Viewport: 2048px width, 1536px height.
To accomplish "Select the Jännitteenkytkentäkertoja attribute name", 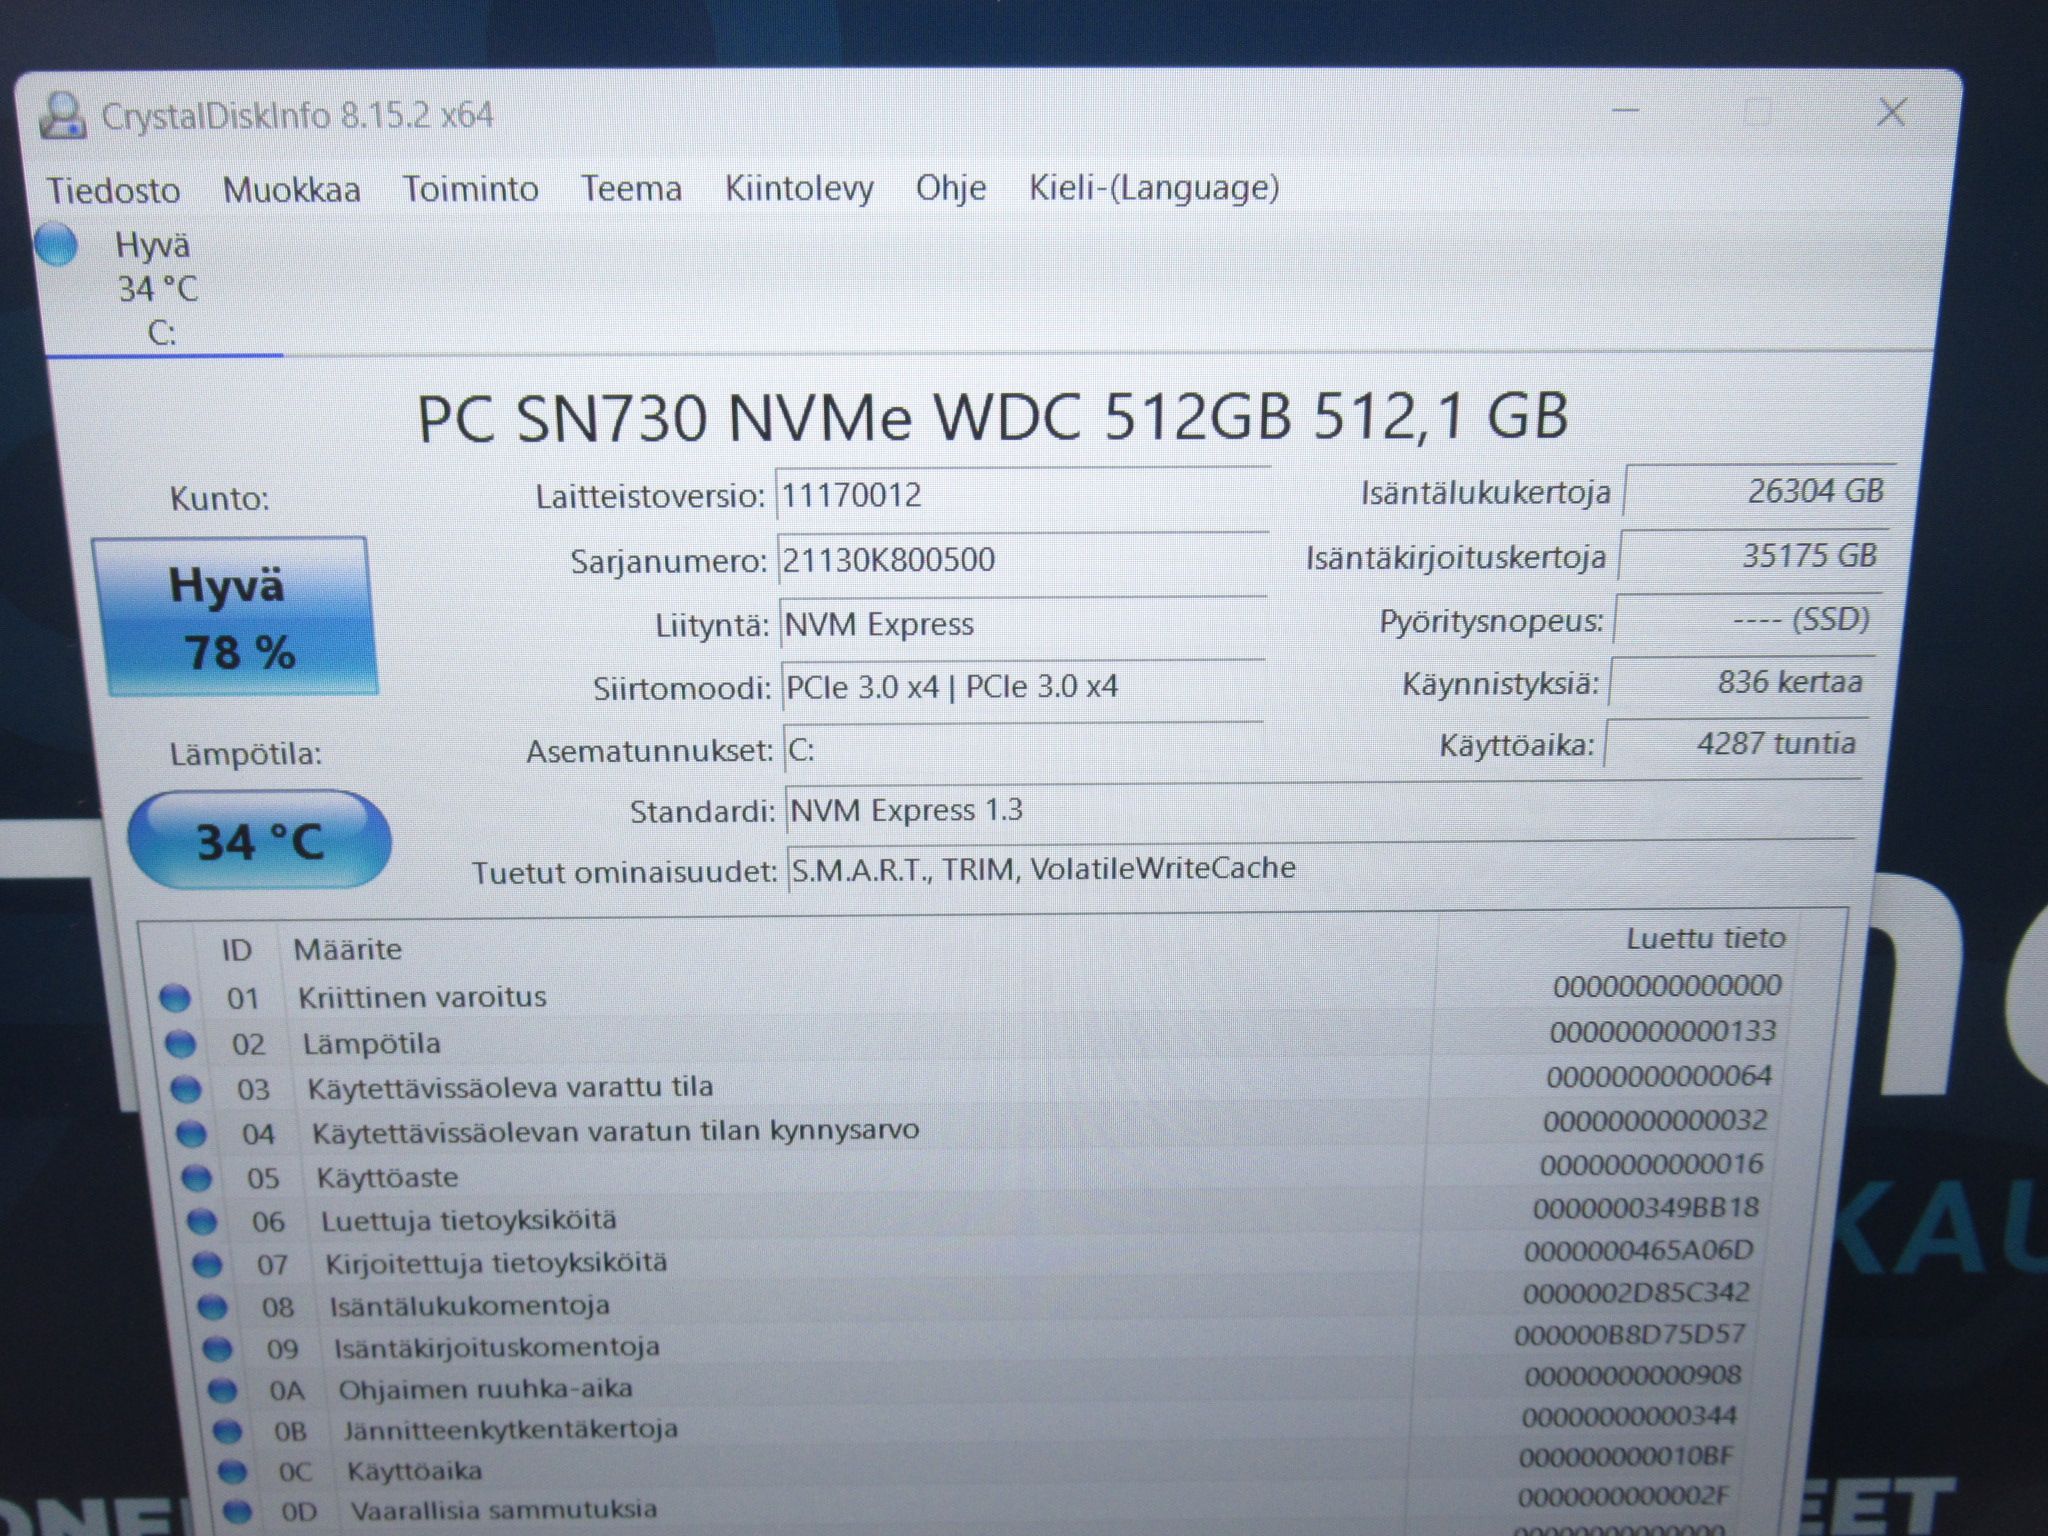I will point(510,1430).
